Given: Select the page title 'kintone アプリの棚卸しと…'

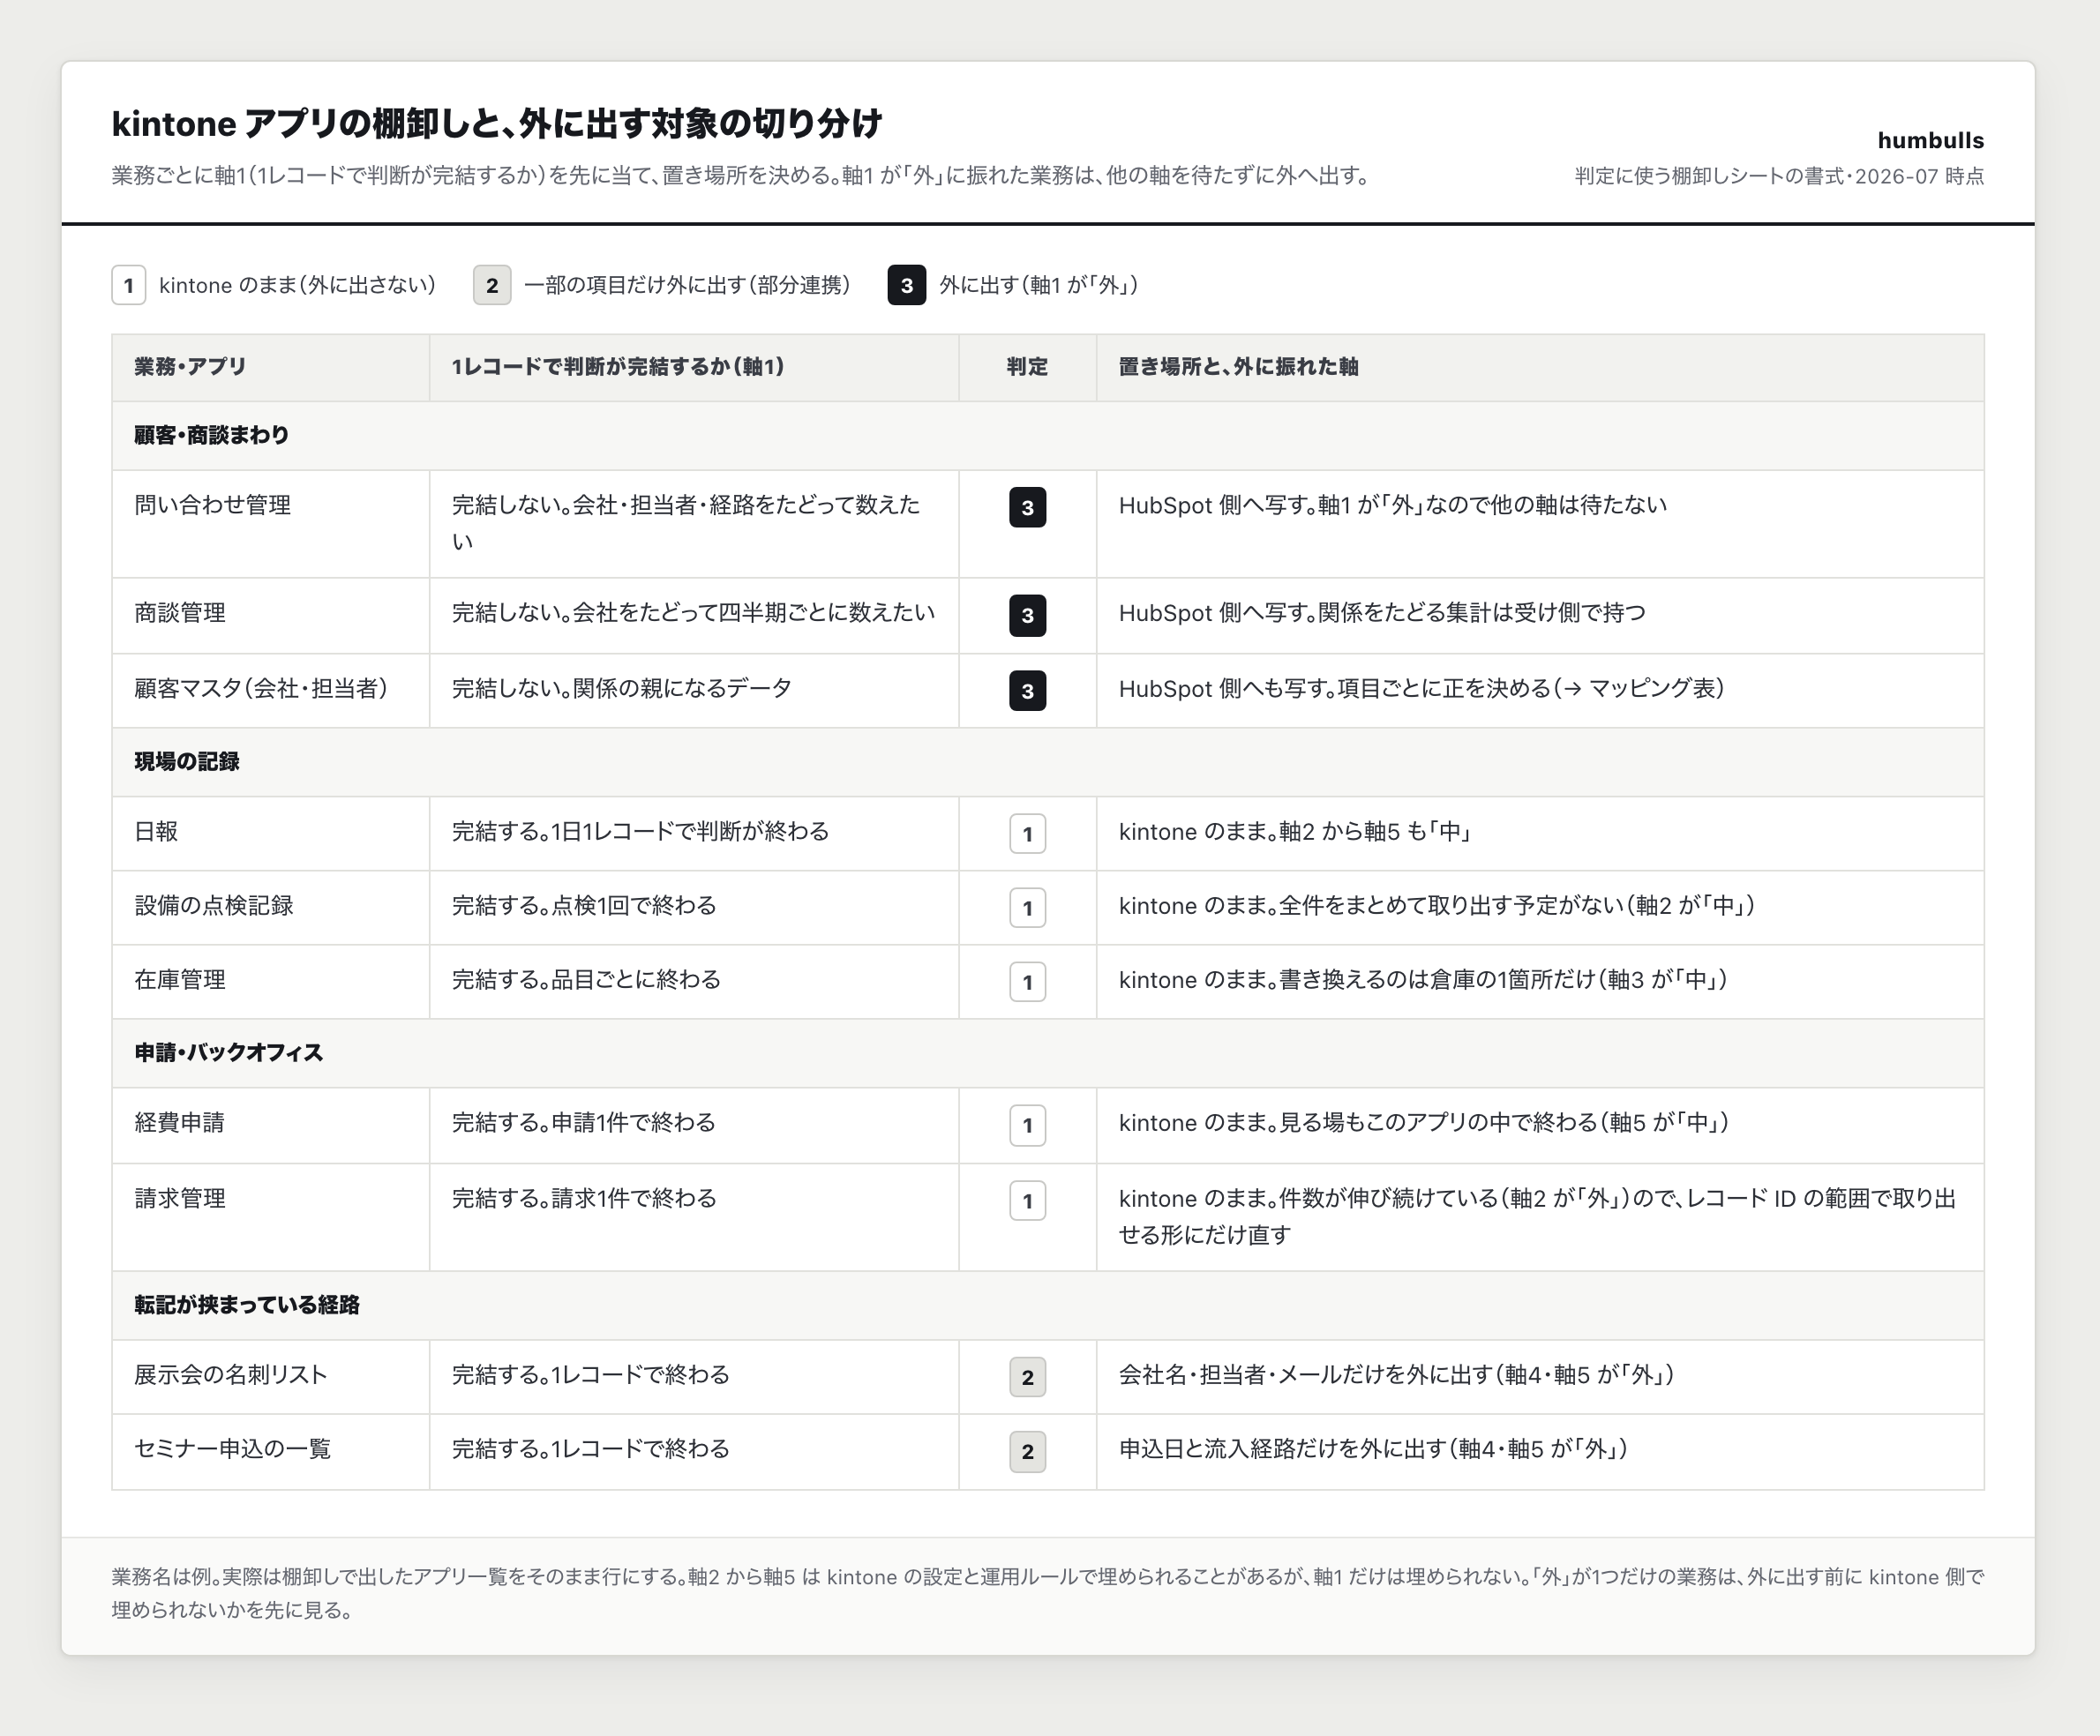Looking at the screenshot, I should point(497,124).
